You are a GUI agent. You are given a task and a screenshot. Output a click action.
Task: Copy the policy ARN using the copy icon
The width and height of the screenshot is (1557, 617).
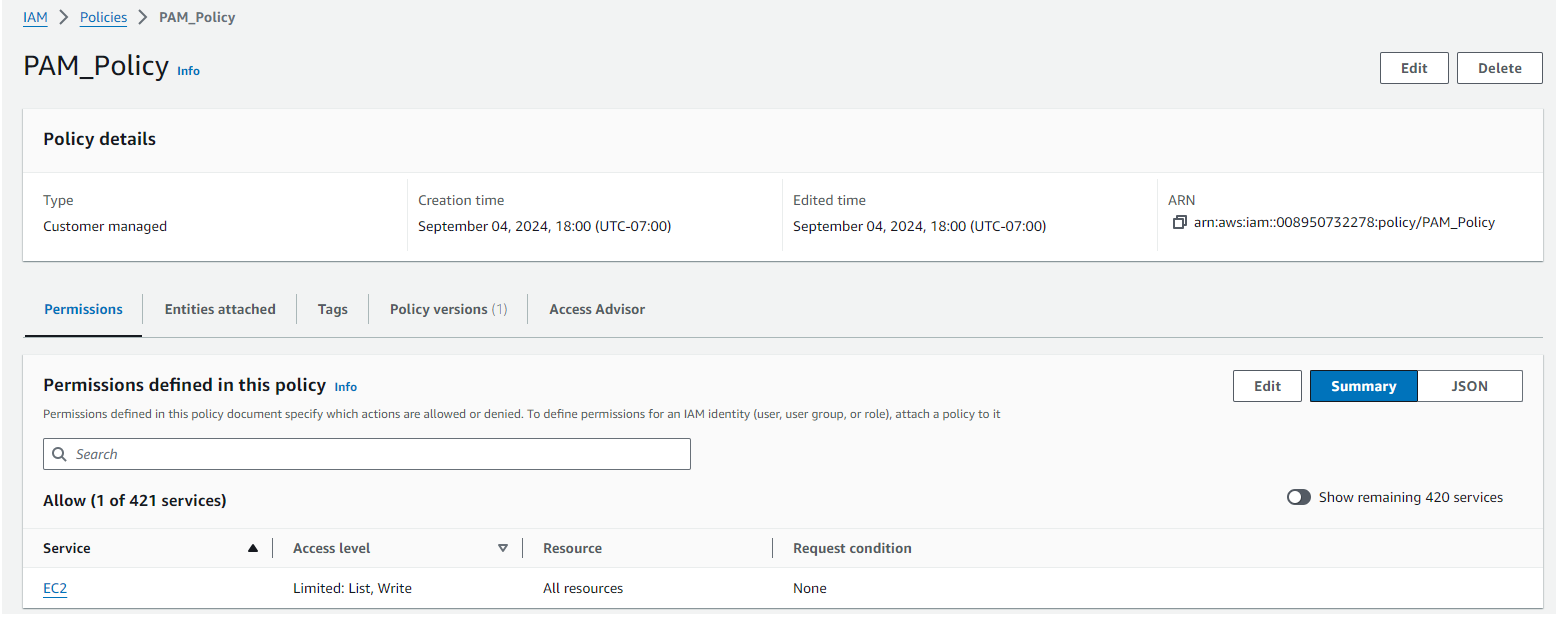(1178, 222)
